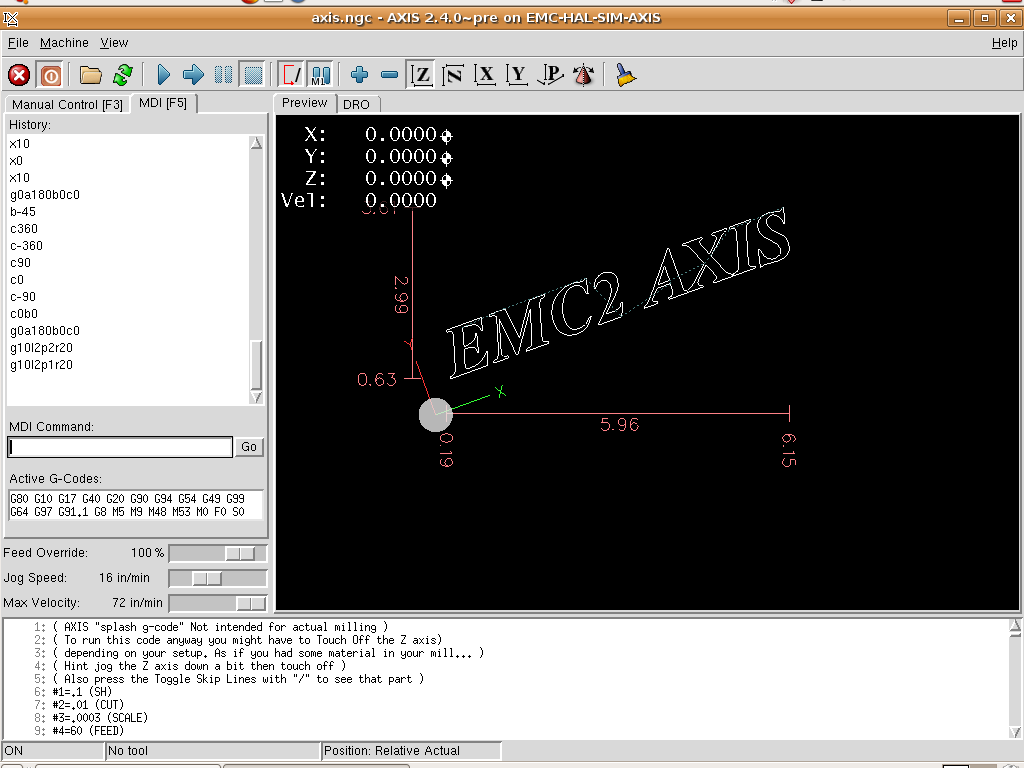Image resolution: width=1024 pixels, height=768 pixels.
Task: Switch to perspective view P
Action: click(550, 75)
